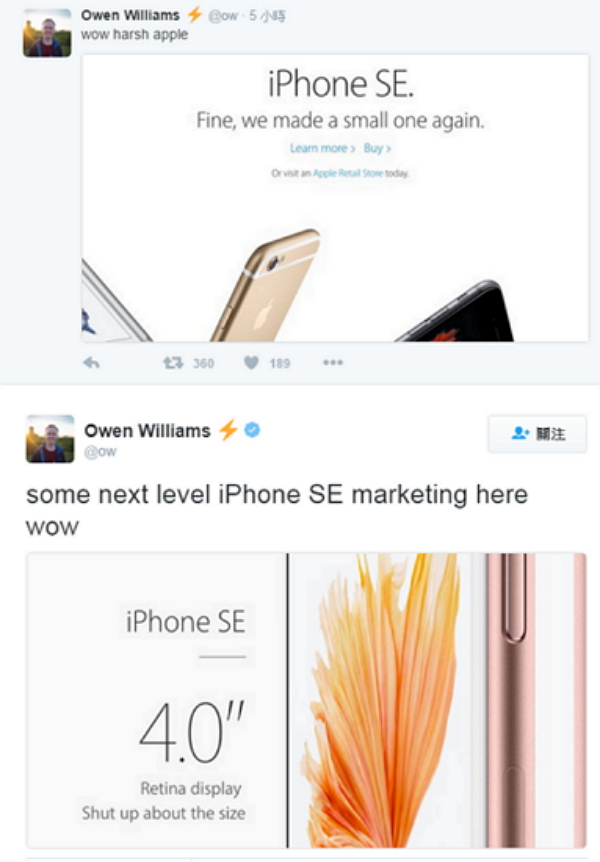Click the lightning bolt in second tweet header
Viewport: 600px width, 862px height.
(228, 430)
